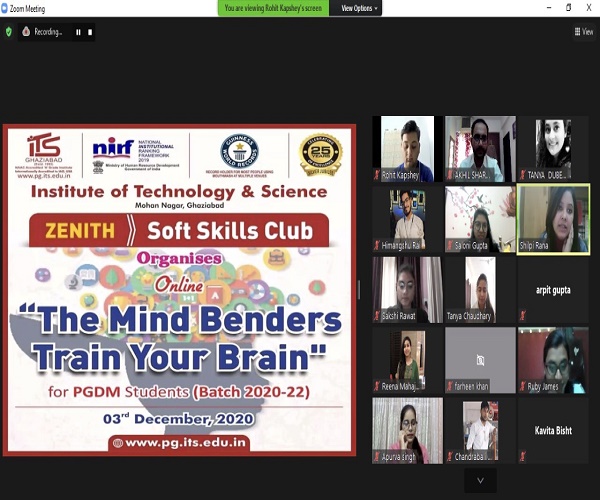Click the Zoom Meeting app icon
Screen dimensions: 600x500
[x=4, y=8]
